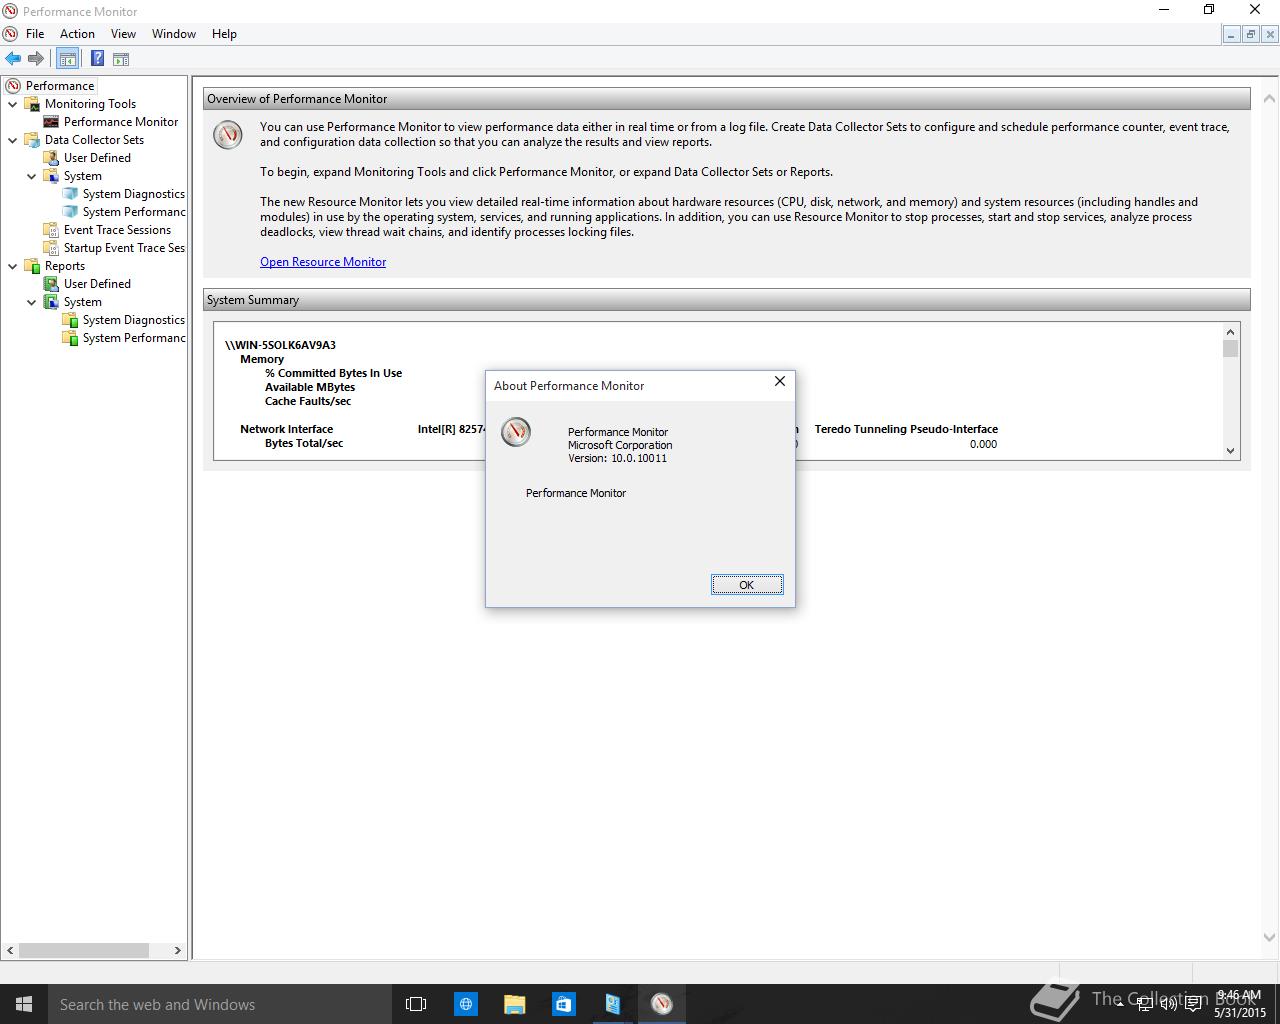The width and height of the screenshot is (1280, 1024).
Task: Open Help from the toolbar question-mark icon
Action: pos(97,59)
